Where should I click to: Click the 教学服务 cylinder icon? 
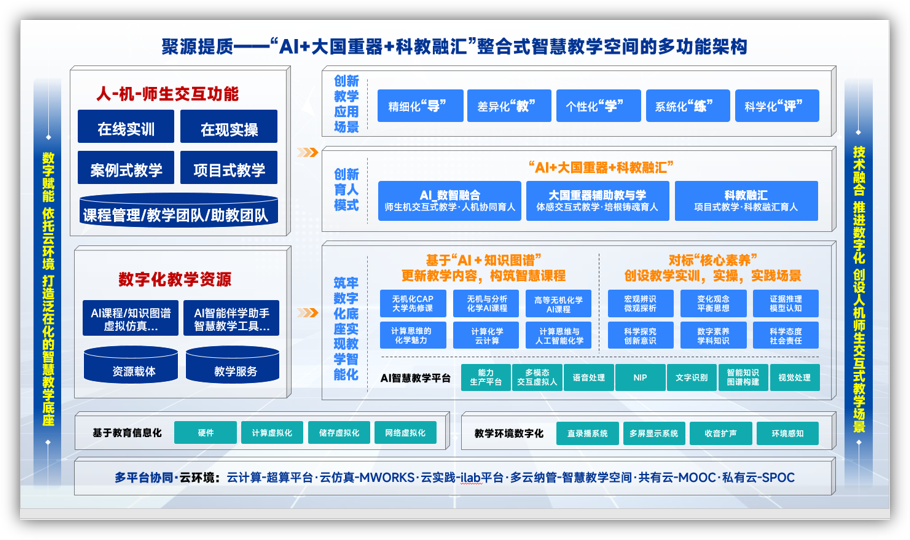pyautogui.click(x=233, y=367)
